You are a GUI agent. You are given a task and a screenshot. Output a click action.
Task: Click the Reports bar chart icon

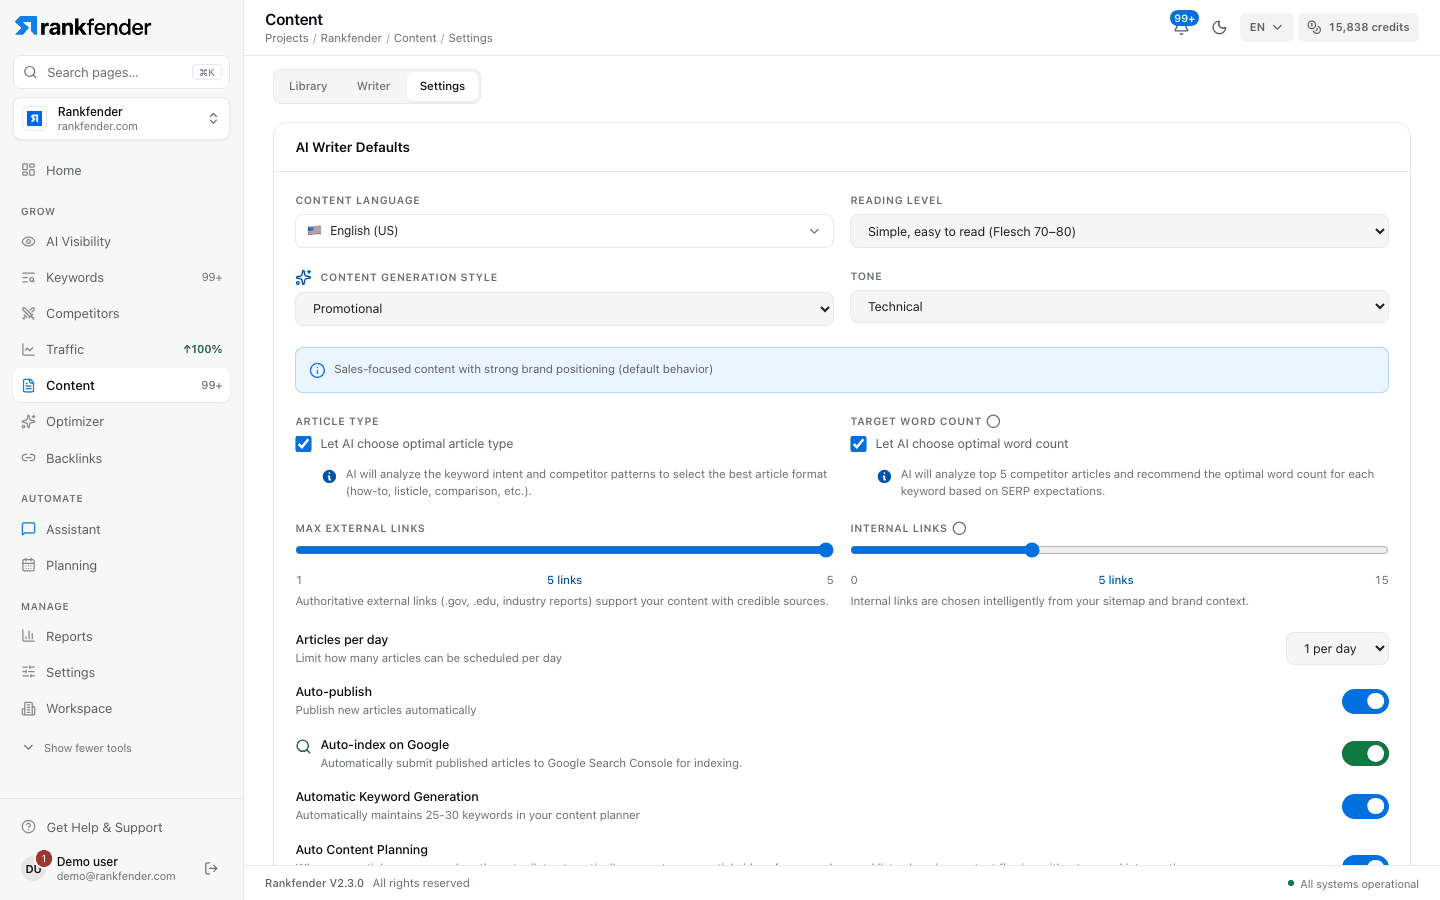point(29,637)
